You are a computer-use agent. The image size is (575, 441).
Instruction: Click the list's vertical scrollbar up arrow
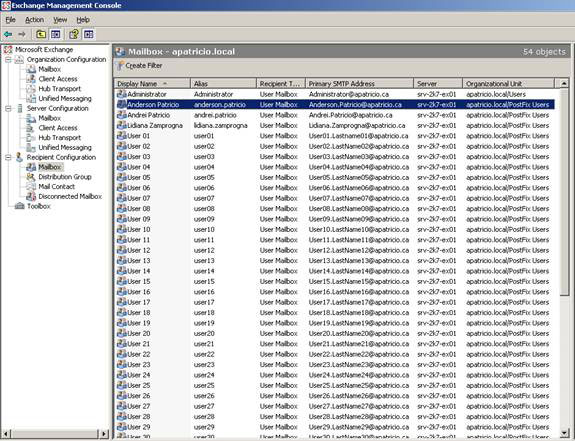coord(564,84)
